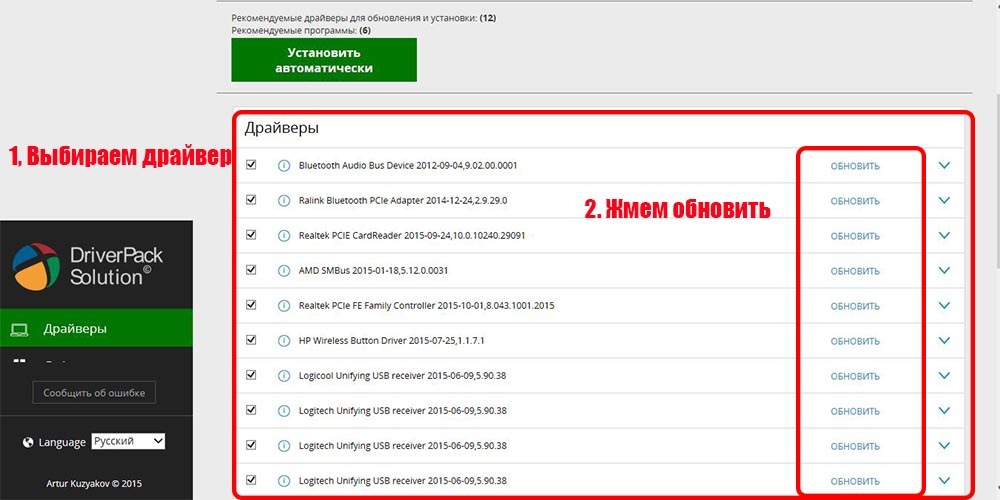Screen dimensions: 1000x500
Task: Expand the Realtek PCIE CardReader row chevron
Action: (x=945, y=235)
